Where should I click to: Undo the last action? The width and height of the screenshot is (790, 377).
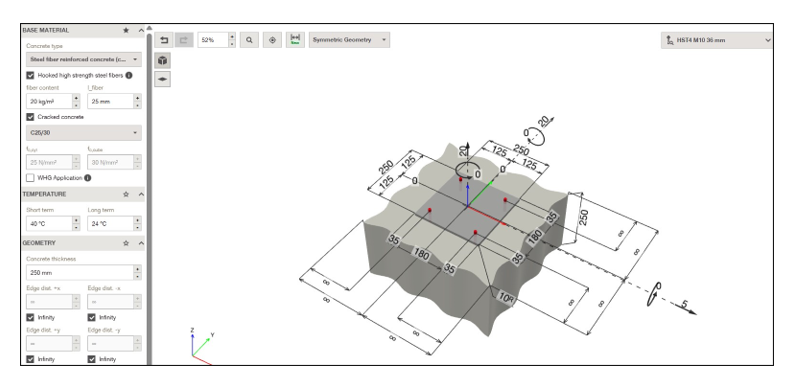click(x=164, y=40)
